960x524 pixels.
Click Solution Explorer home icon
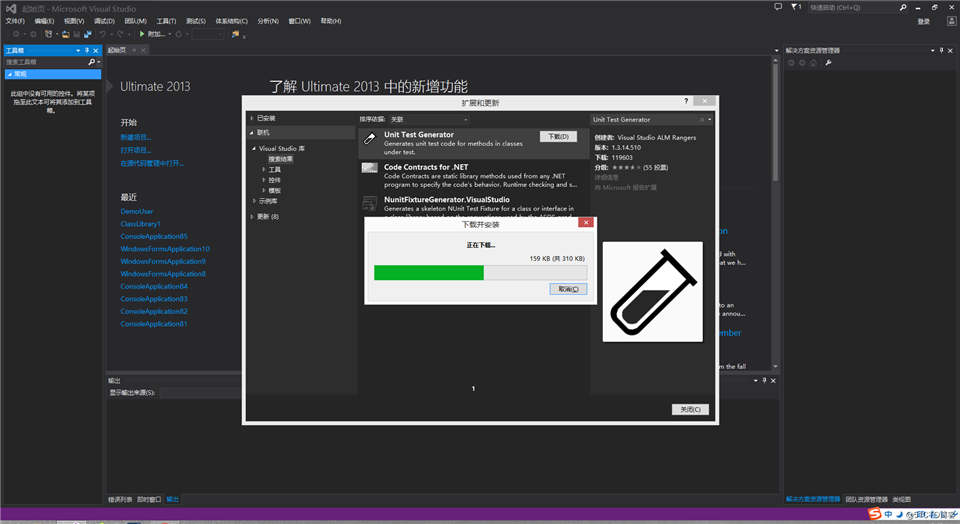(813, 62)
